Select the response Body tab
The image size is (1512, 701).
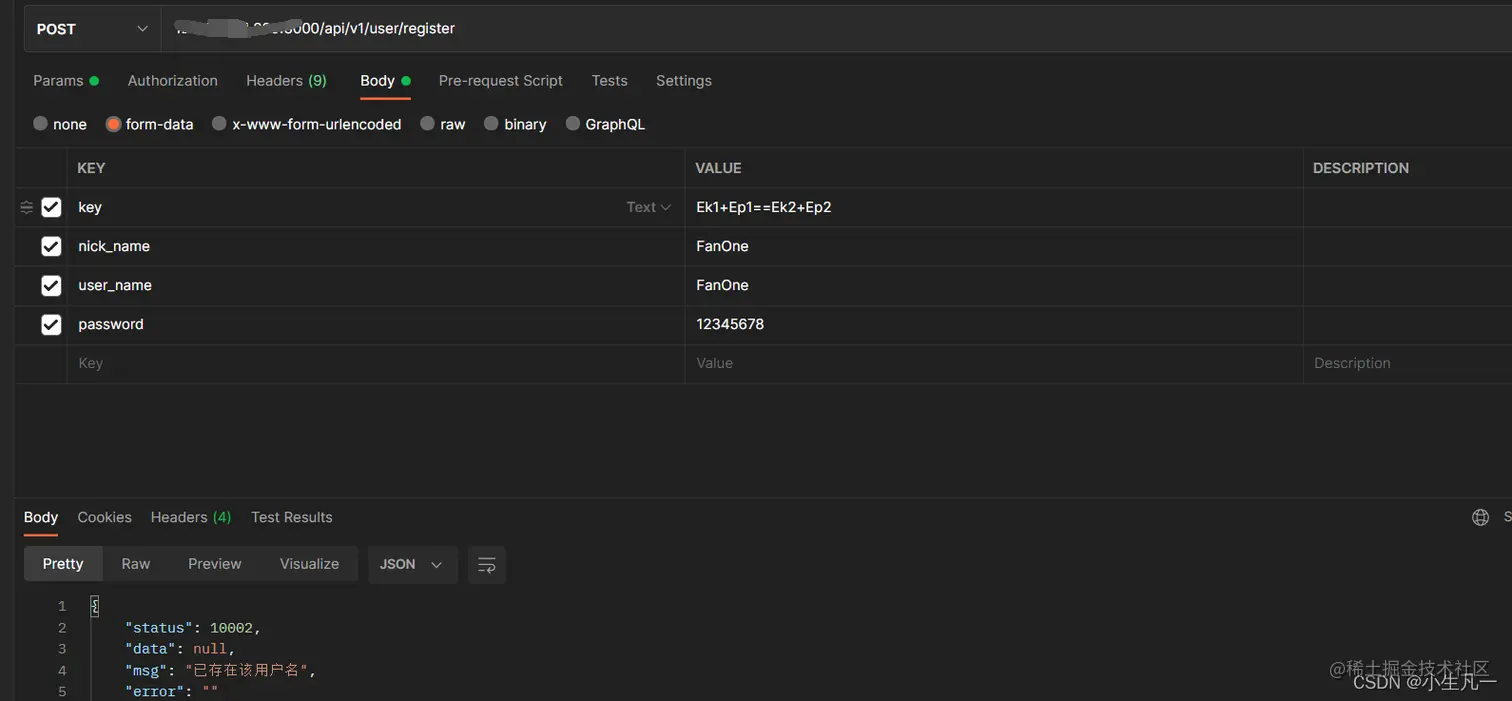pyautogui.click(x=41, y=517)
